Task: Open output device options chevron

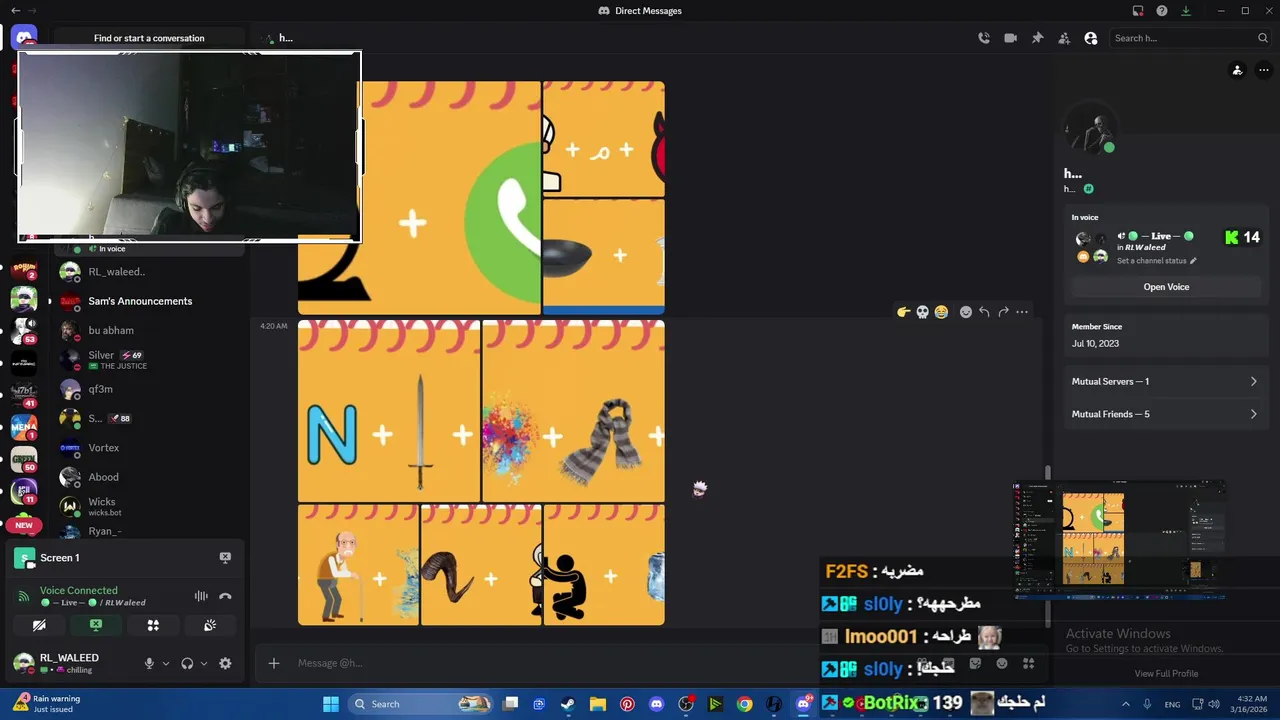Action: click(x=204, y=663)
